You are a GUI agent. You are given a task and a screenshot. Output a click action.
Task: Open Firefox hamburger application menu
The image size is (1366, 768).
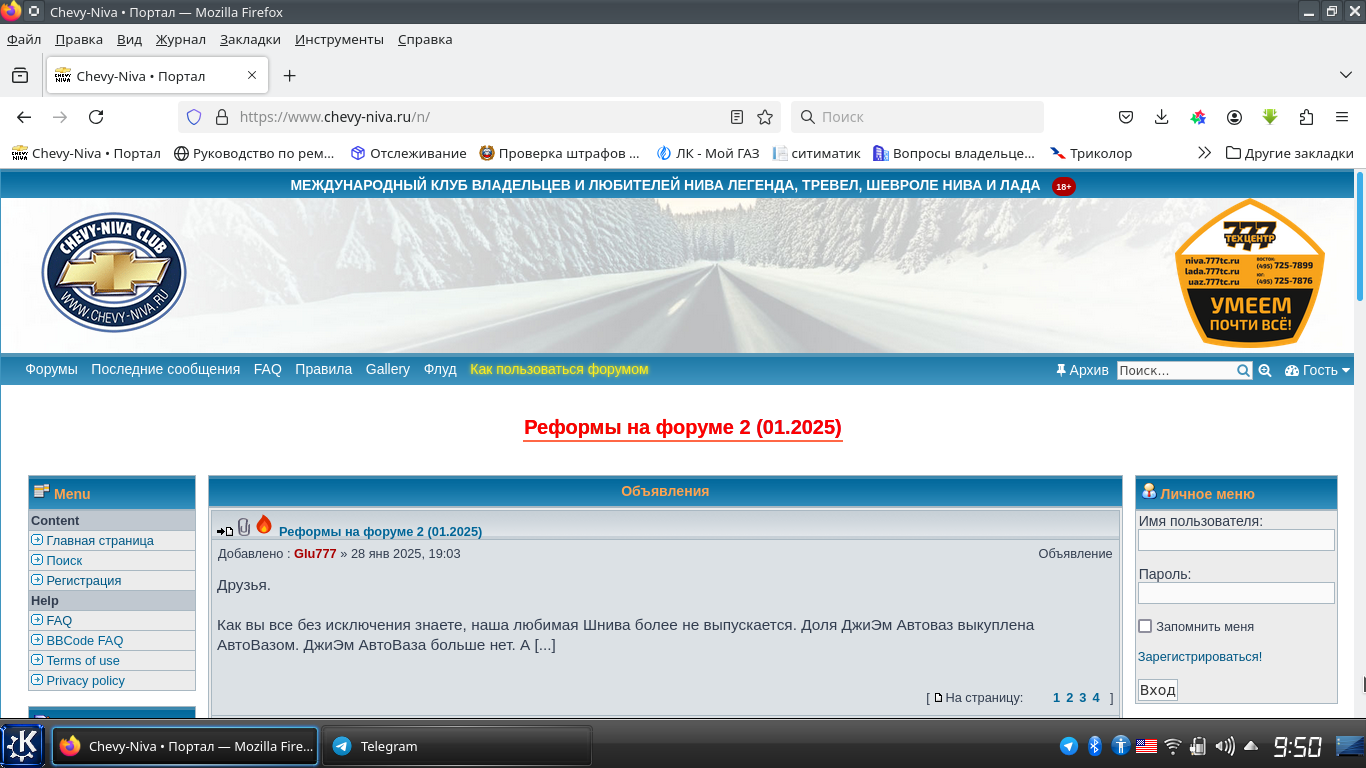point(1342,117)
